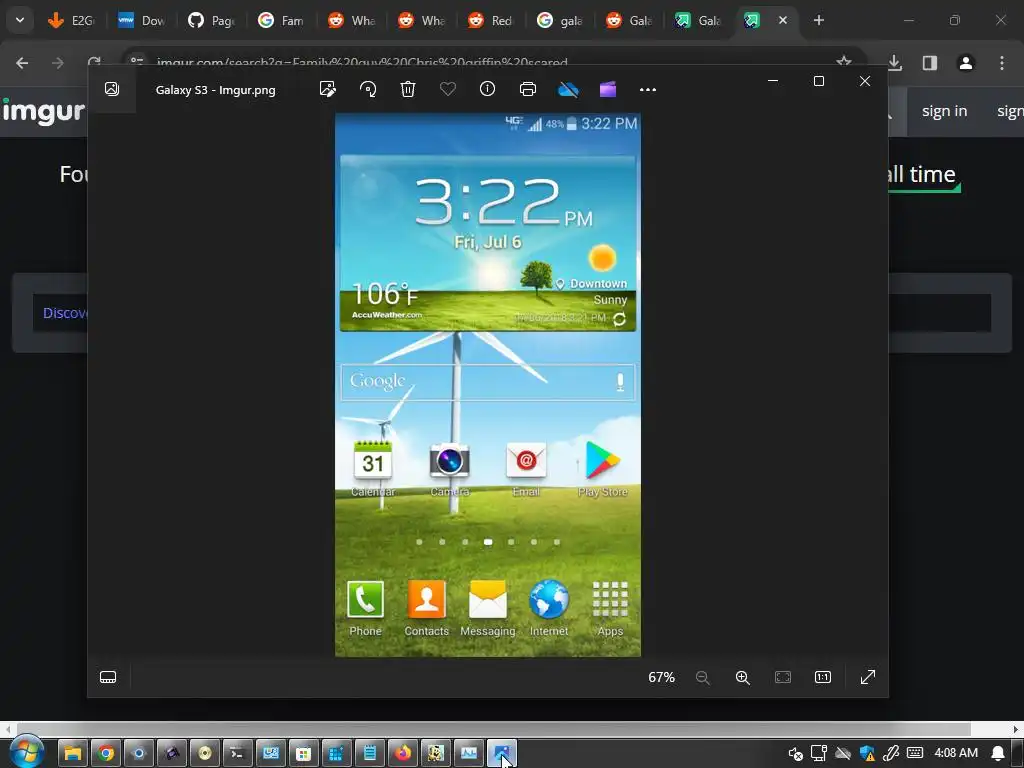1024x768 pixels.
Task: Open Firefox from the taskbar
Action: (403, 753)
